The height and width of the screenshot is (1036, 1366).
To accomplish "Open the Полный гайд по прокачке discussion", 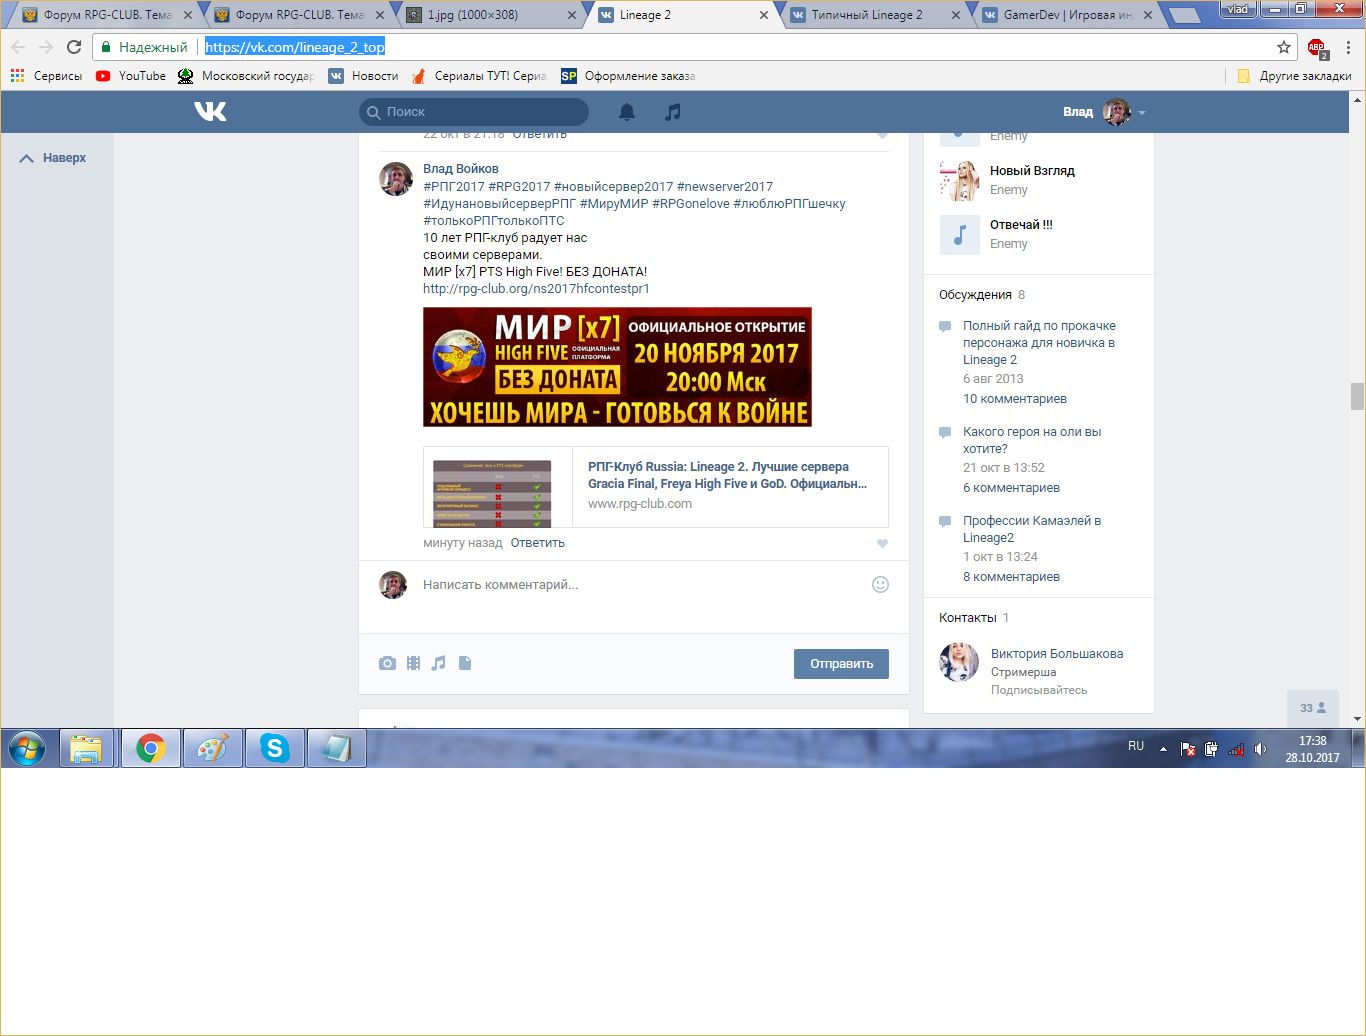I will point(1039,343).
